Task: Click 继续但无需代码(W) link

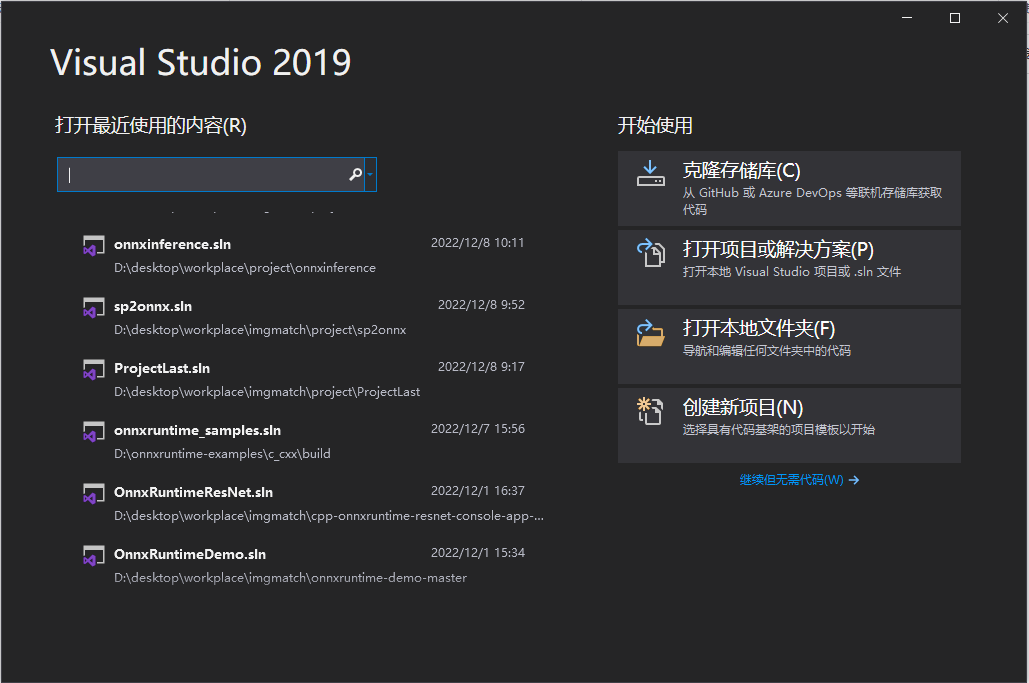Action: pyautogui.click(x=791, y=480)
